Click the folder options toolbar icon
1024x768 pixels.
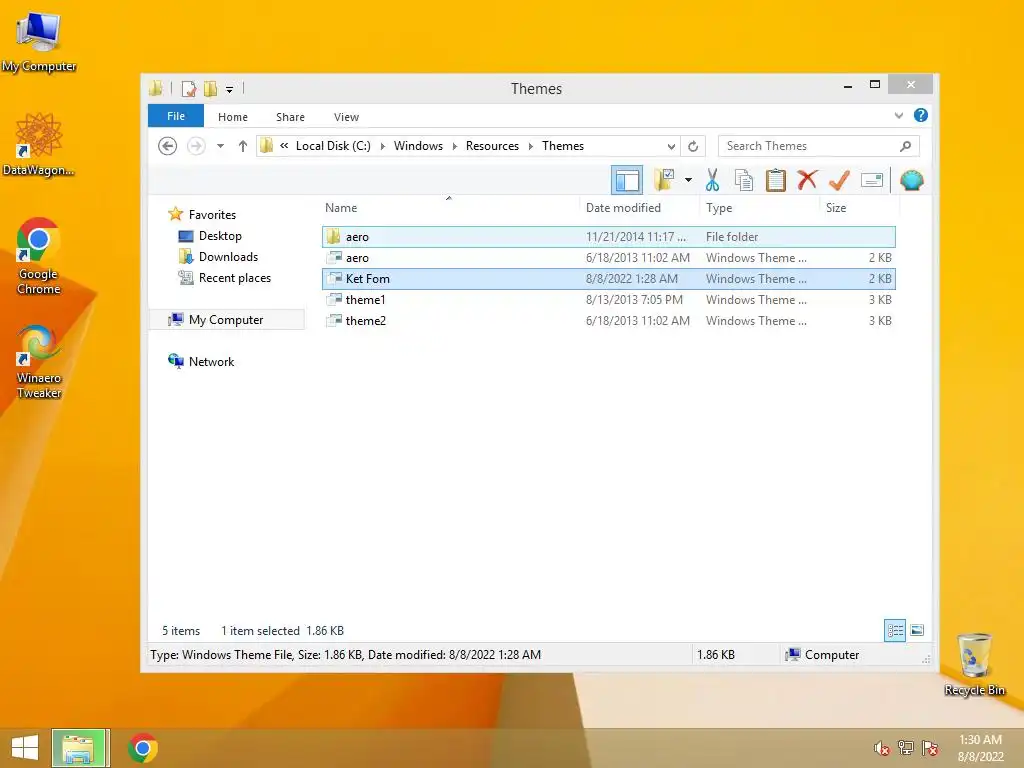click(x=664, y=180)
